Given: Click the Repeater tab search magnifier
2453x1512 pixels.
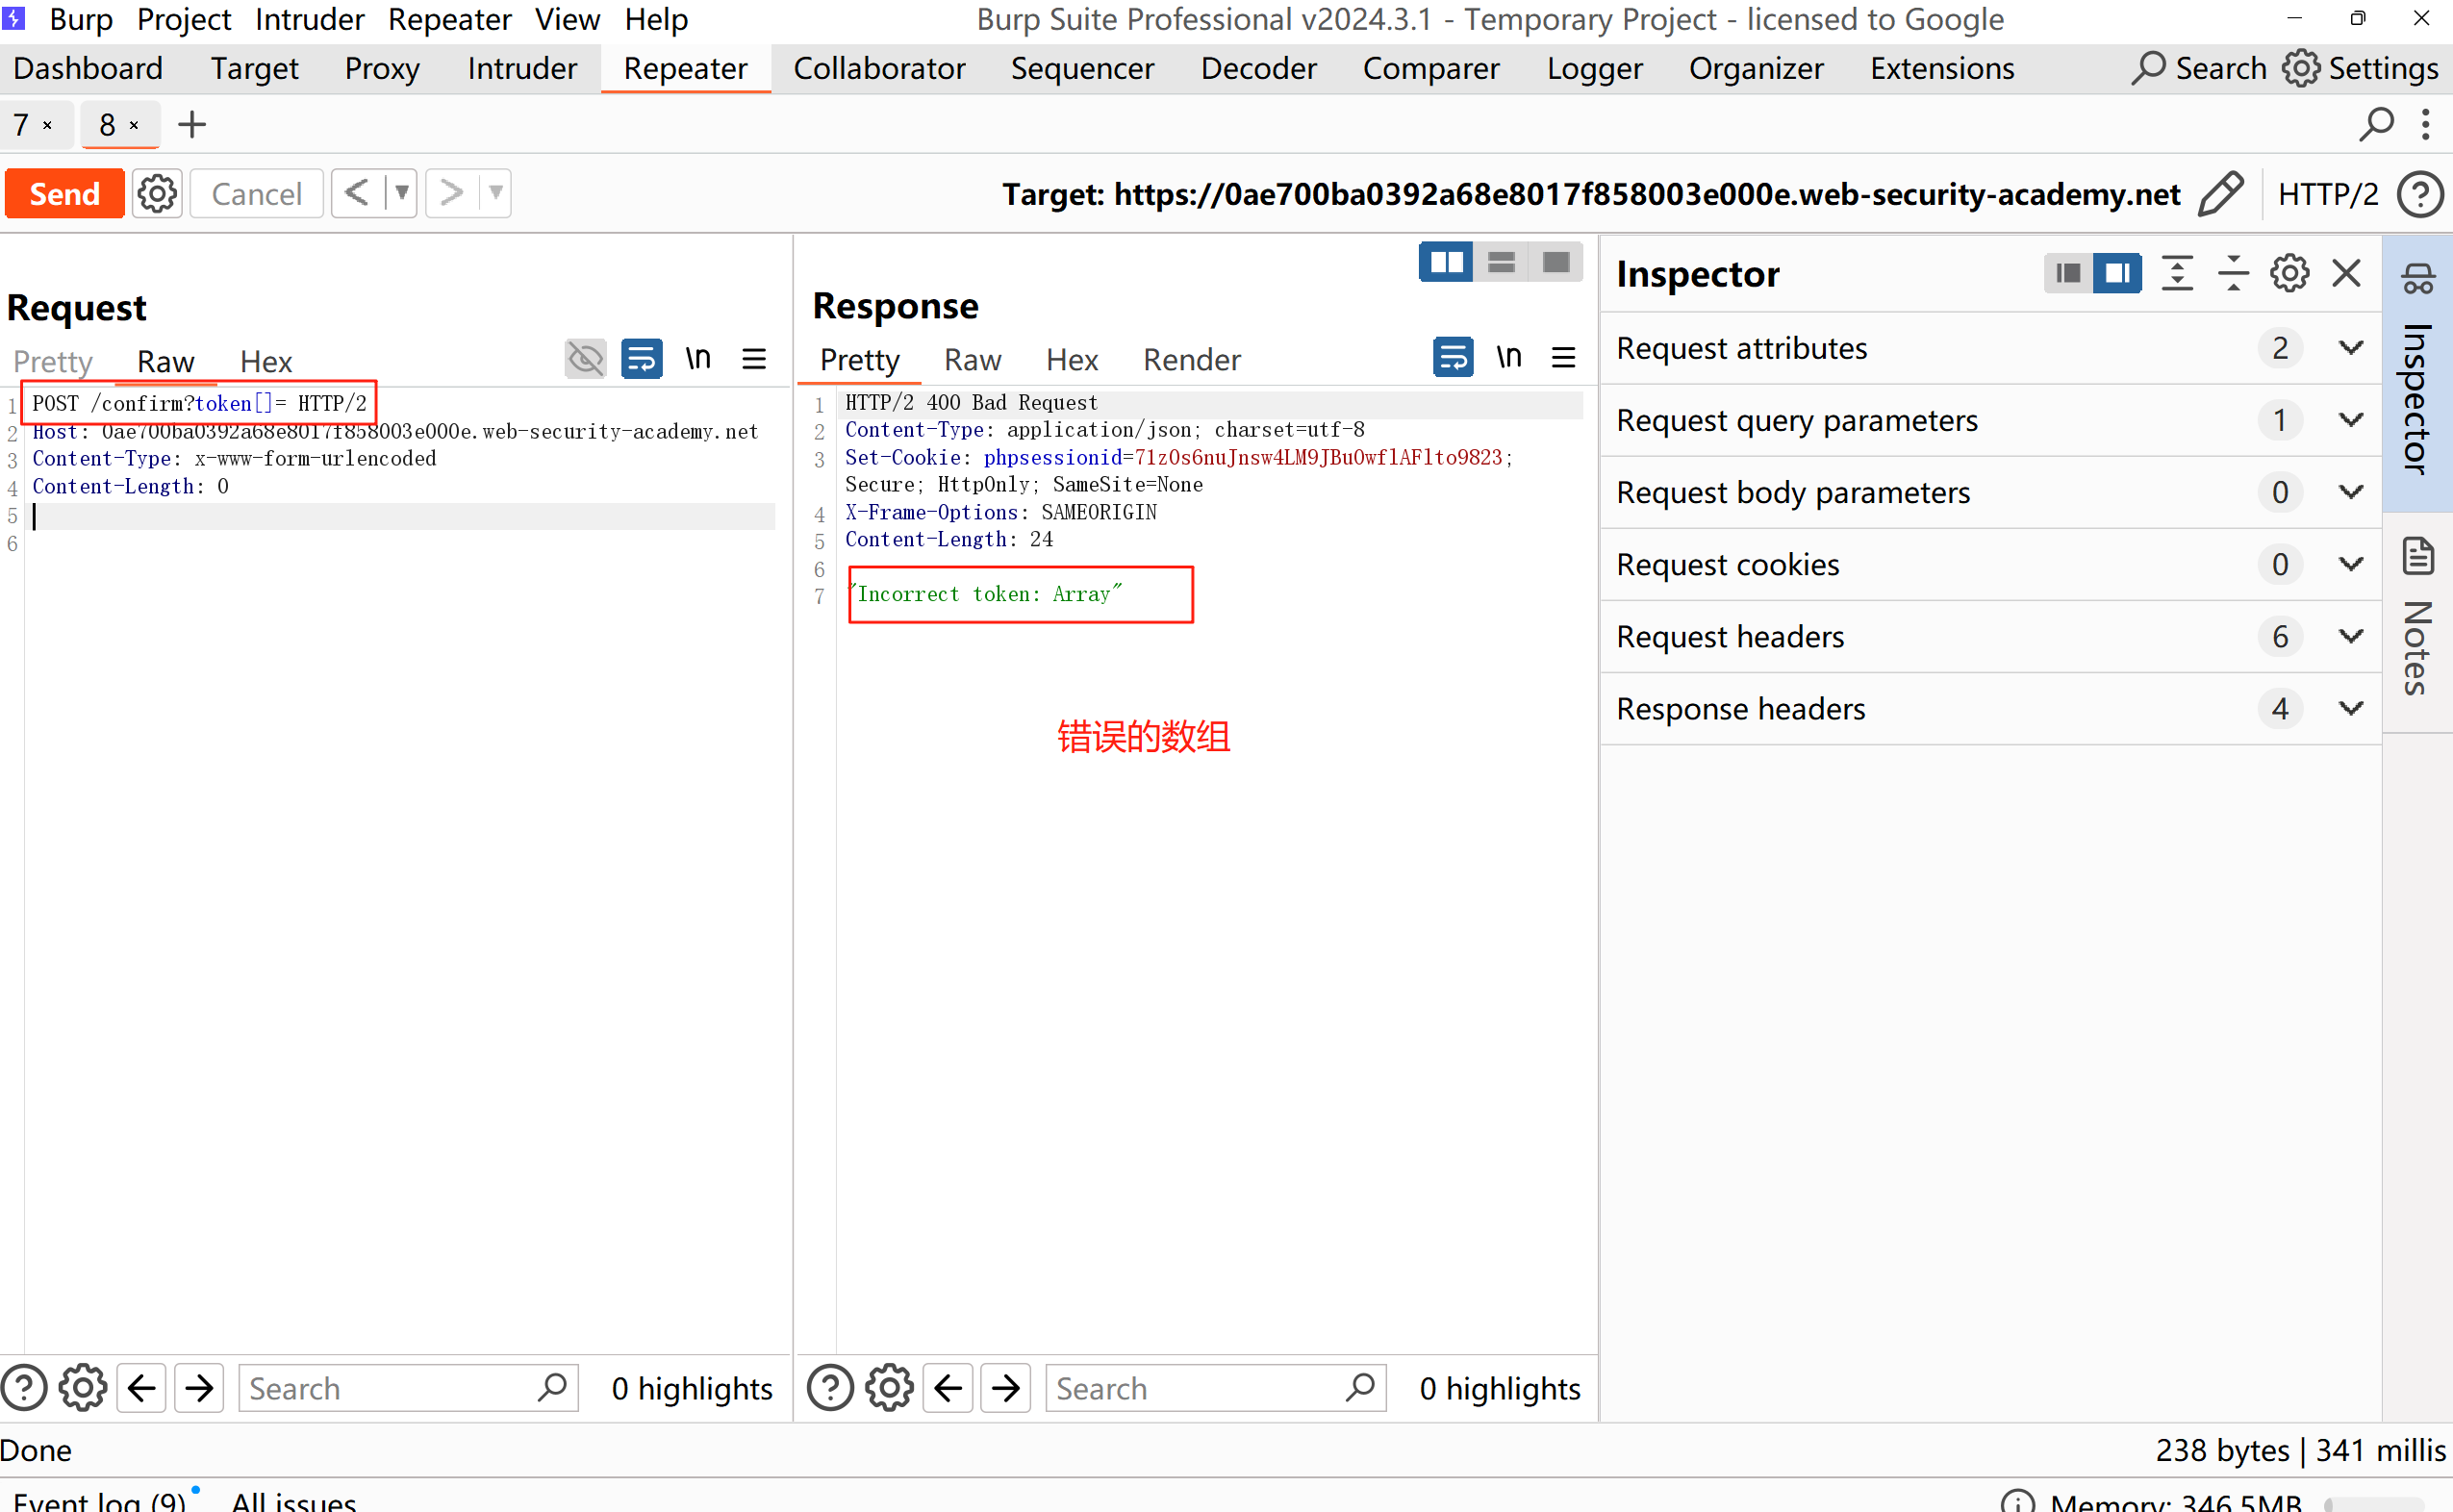Looking at the screenshot, I should point(2376,125).
